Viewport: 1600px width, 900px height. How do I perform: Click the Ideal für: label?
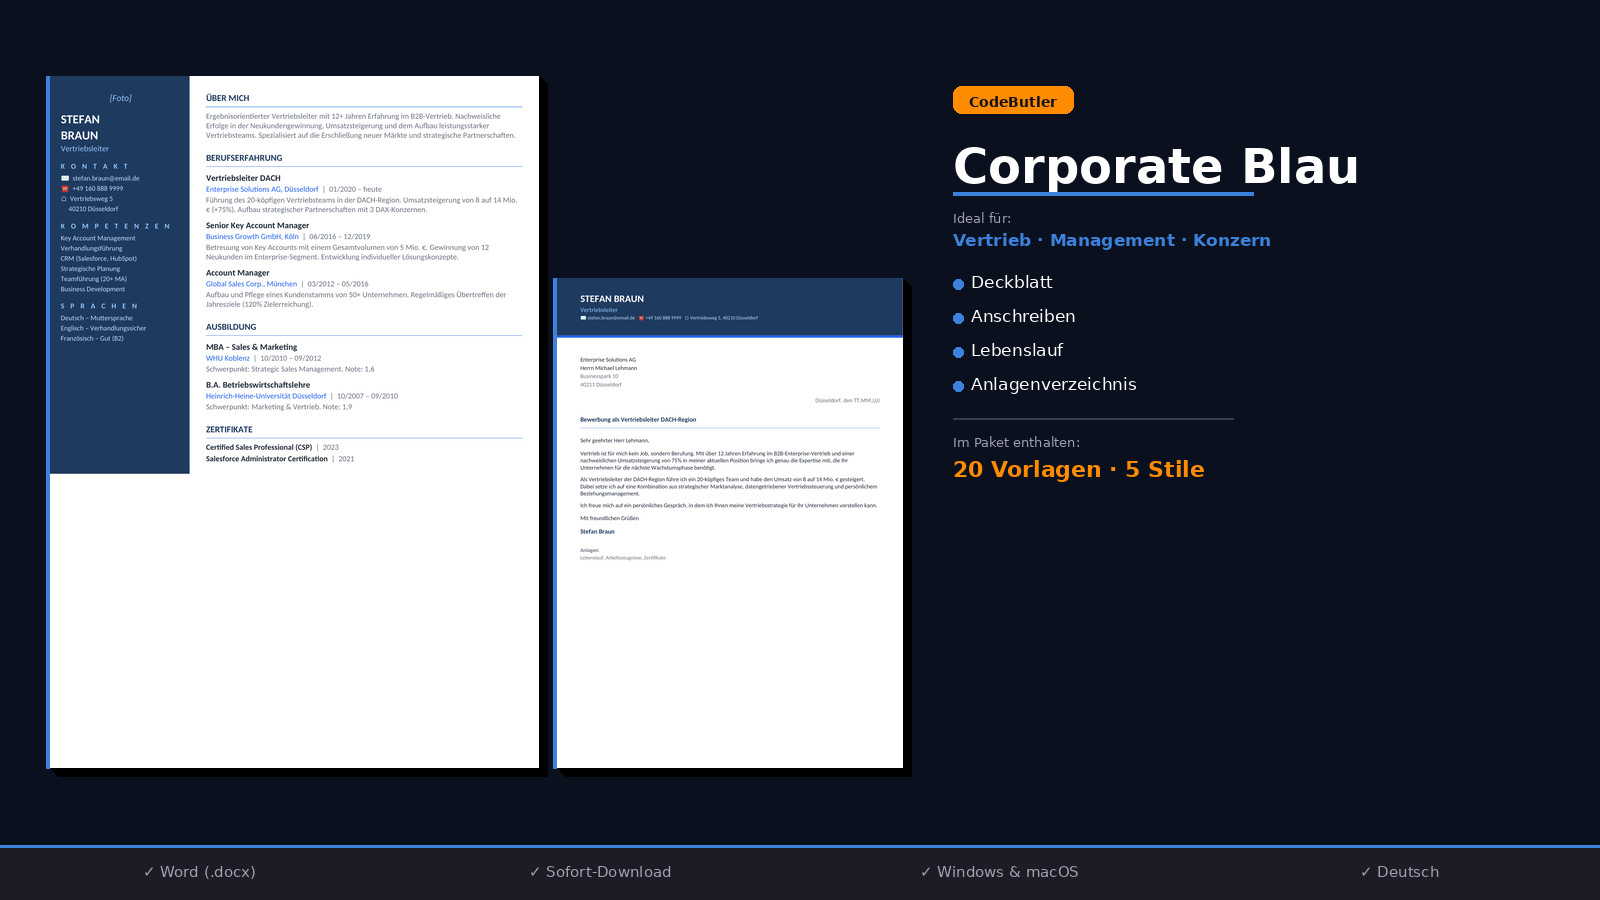coord(982,218)
